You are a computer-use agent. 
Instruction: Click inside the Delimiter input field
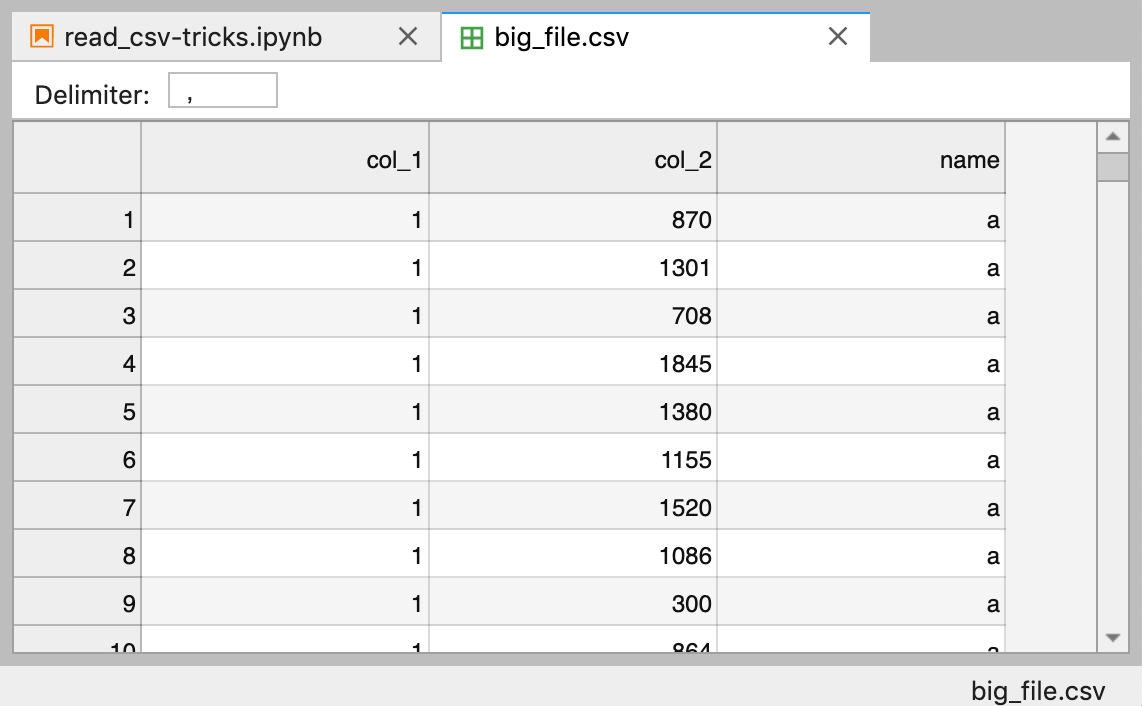222,90
